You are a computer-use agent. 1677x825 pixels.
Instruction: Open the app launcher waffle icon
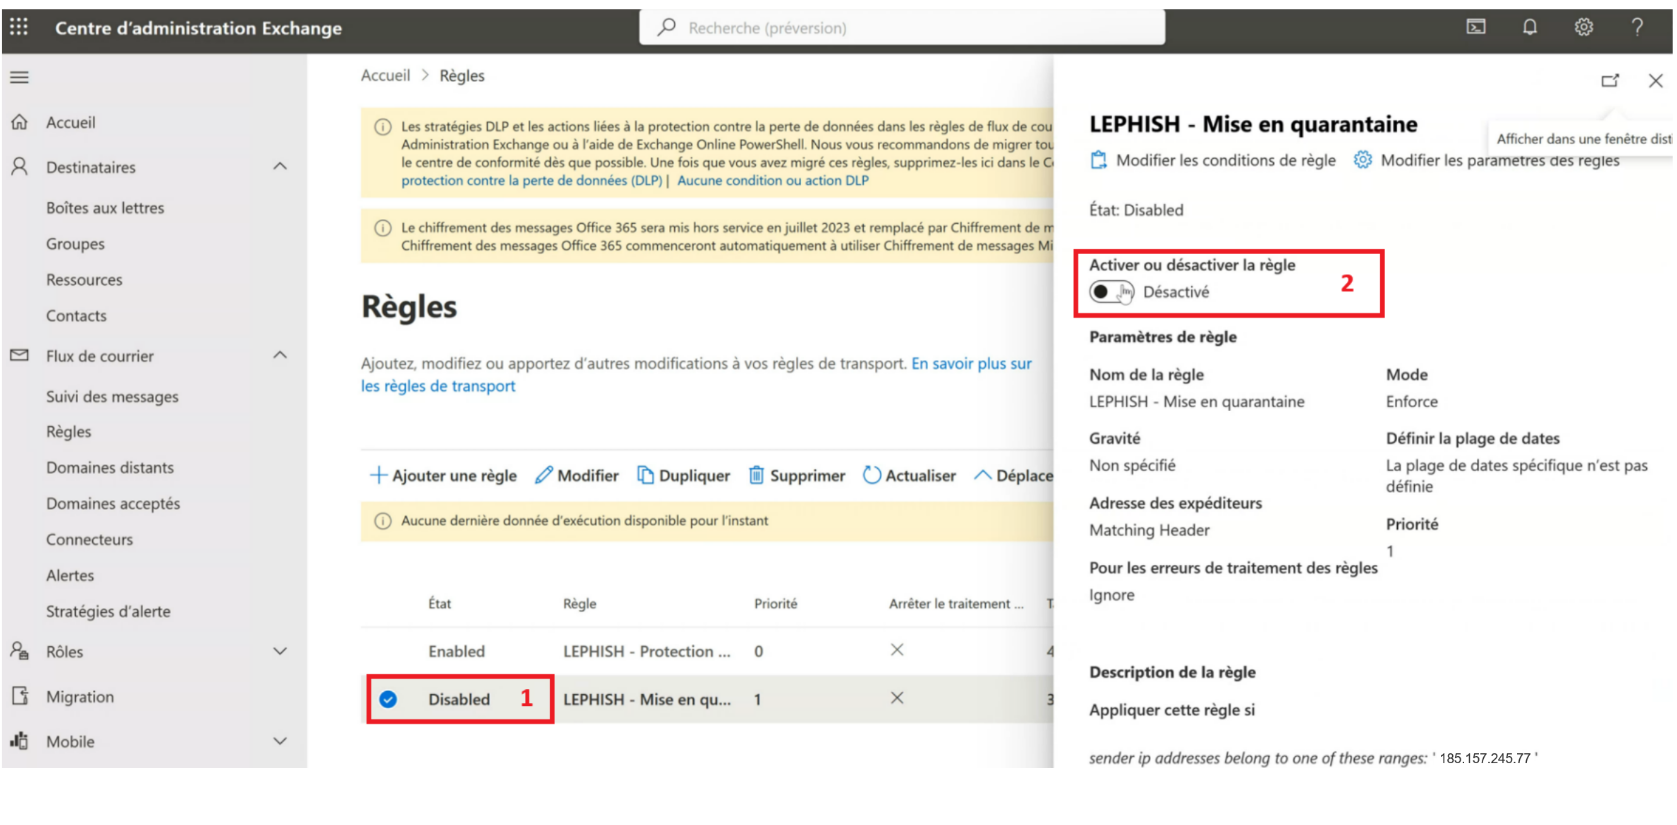pyautogui.click(x=19, y=27)
